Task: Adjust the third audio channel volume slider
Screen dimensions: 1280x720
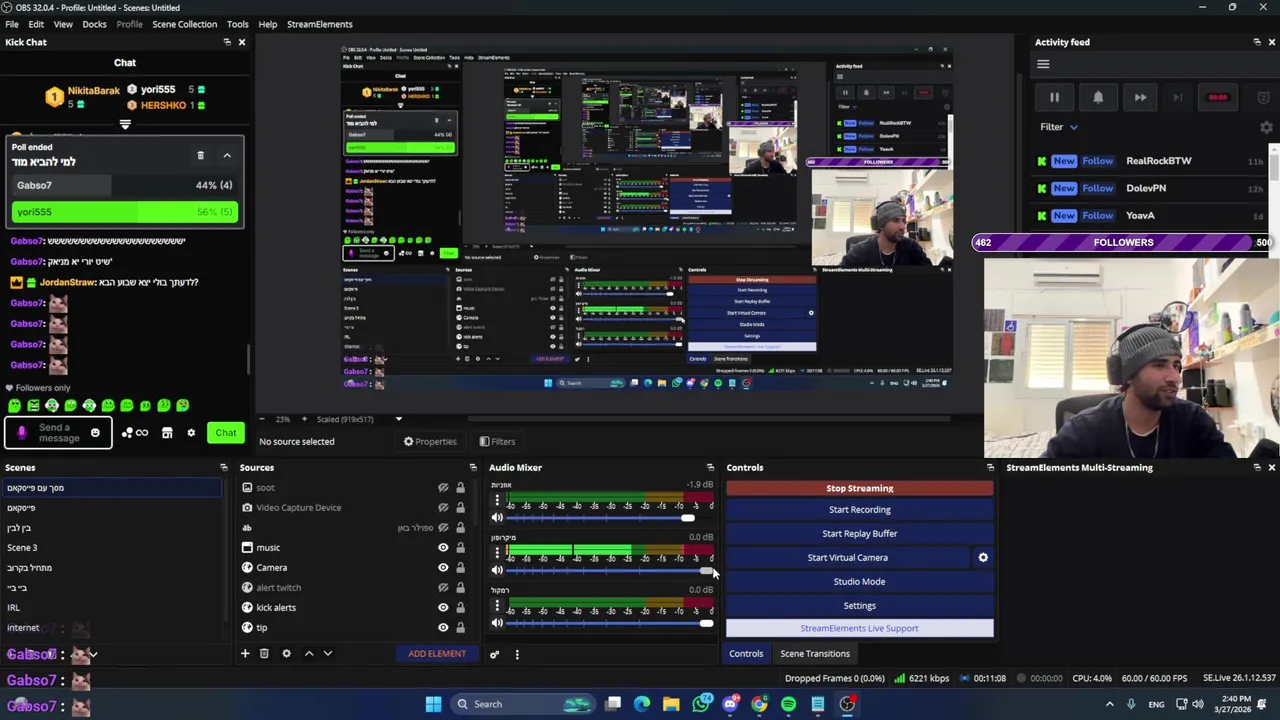Action: pos(610,623)
